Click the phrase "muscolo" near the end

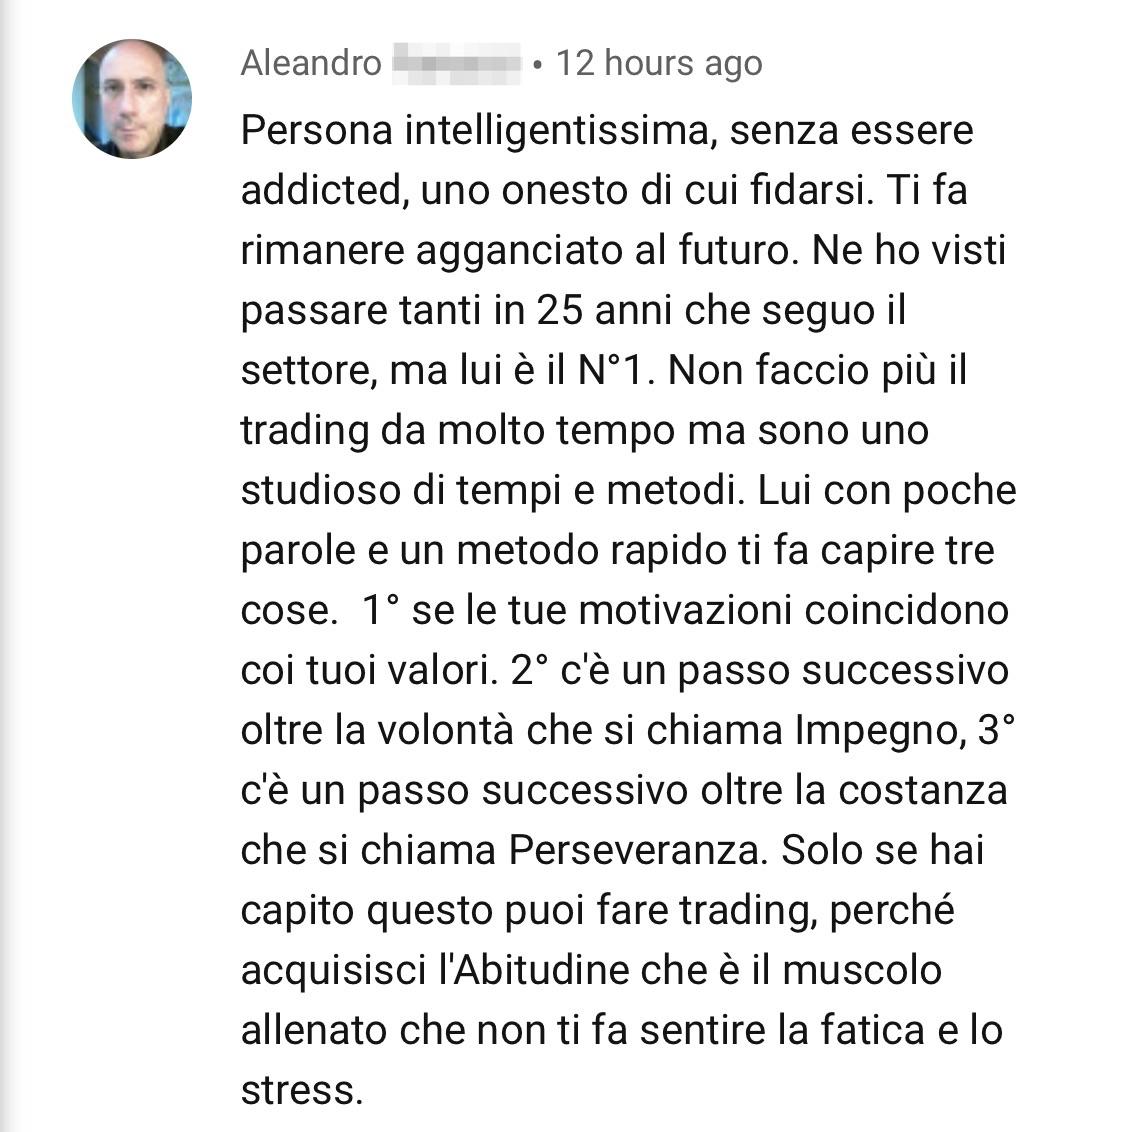(862, 970)
